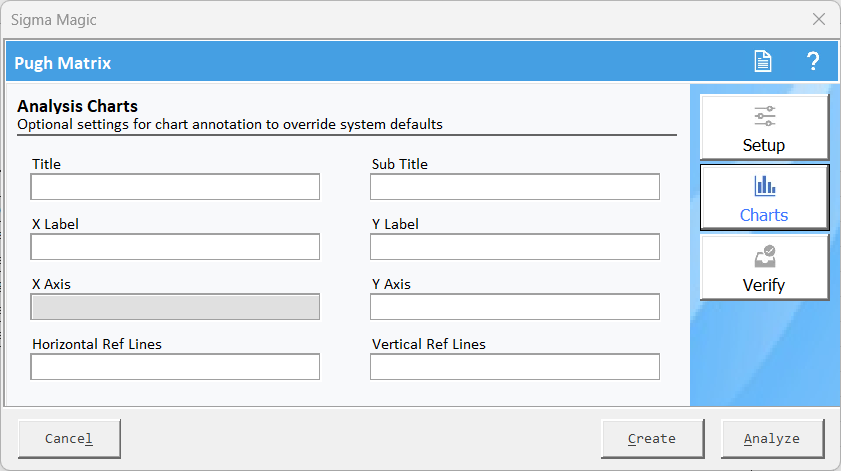Focus the Title input field
This screenshot has width=841, height=471.
175,187
